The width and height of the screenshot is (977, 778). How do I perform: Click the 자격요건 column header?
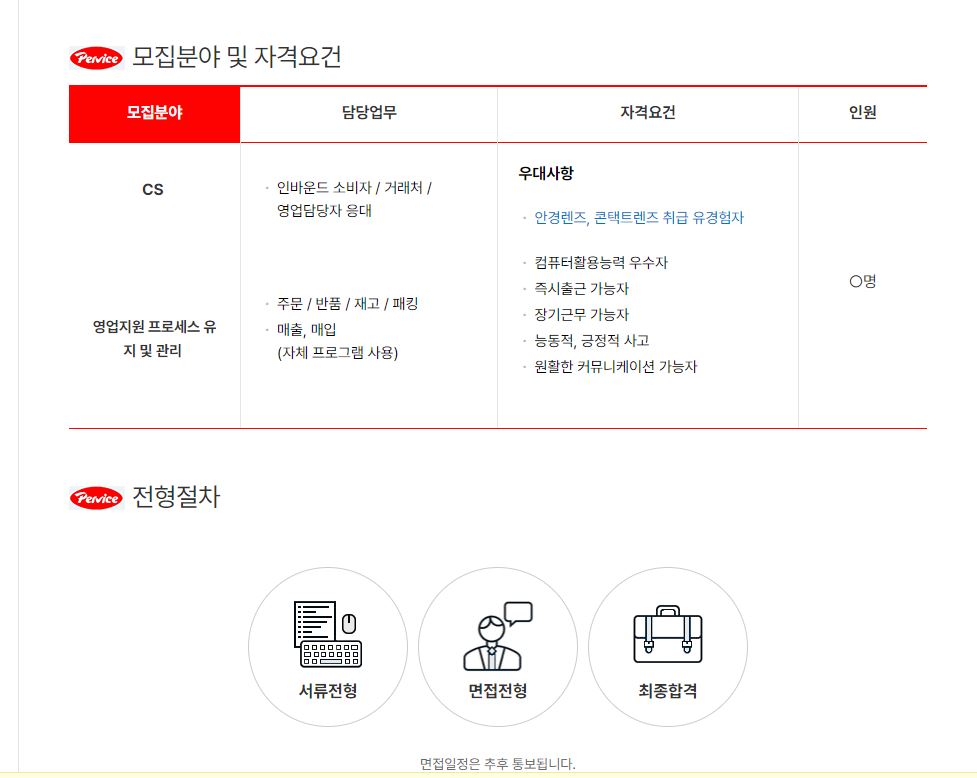pos(647,113)
